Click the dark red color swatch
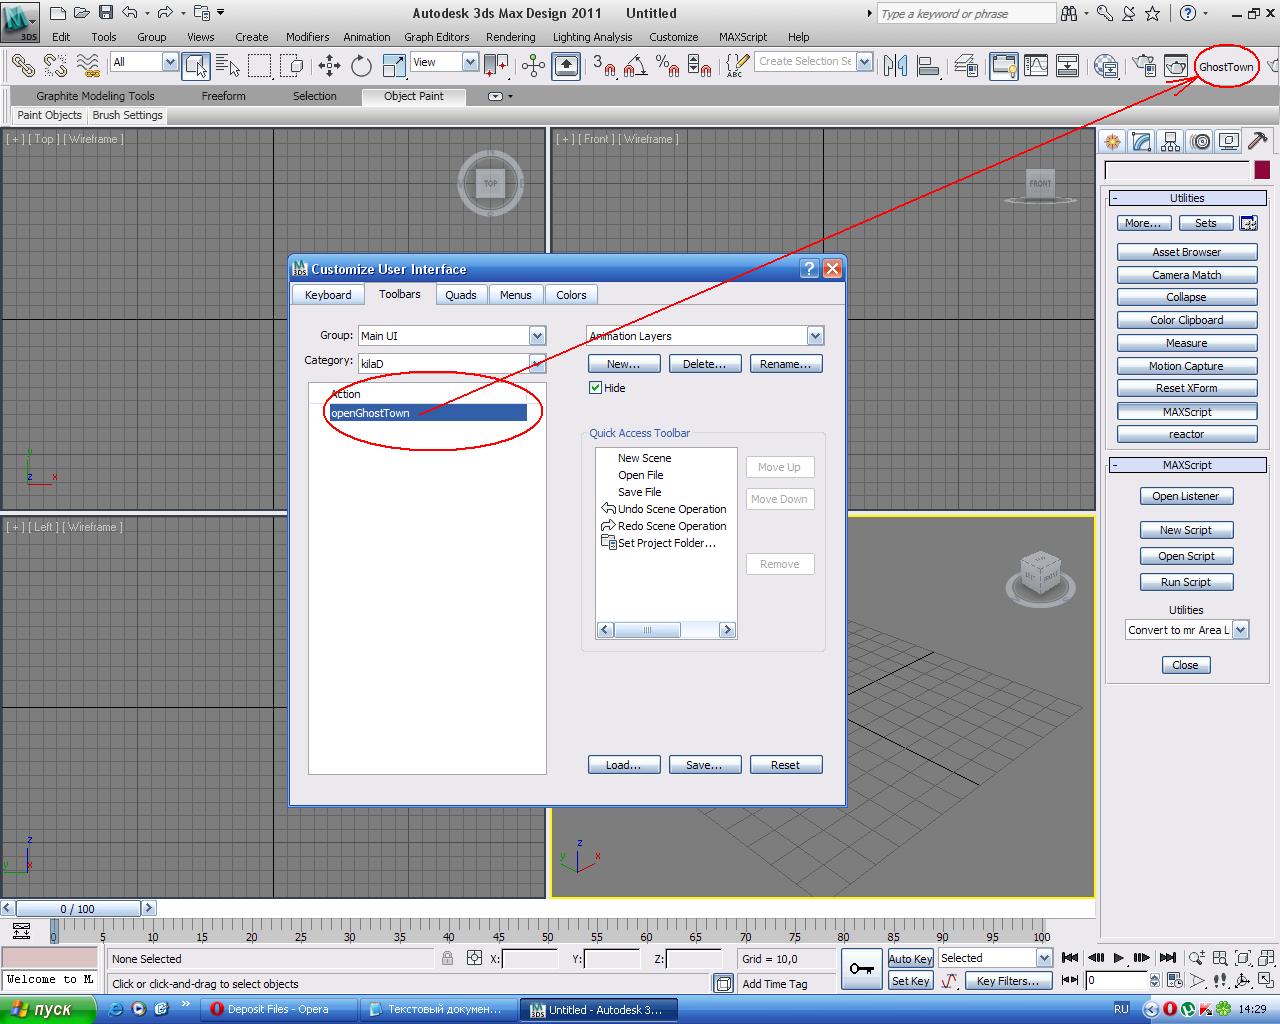This screenshot has height=1024, width=1280. pos(1262,171)
